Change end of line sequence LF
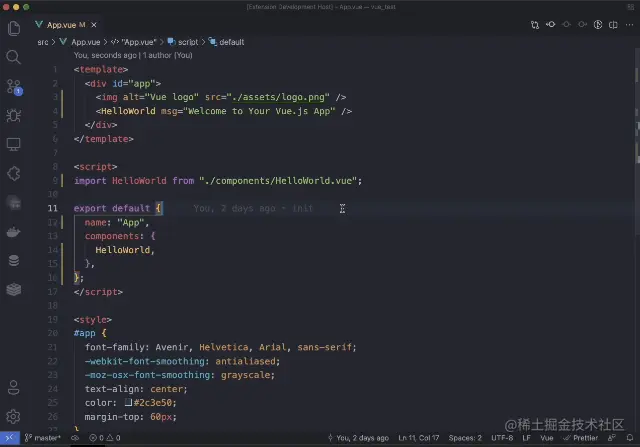 [x=526, y=438]
